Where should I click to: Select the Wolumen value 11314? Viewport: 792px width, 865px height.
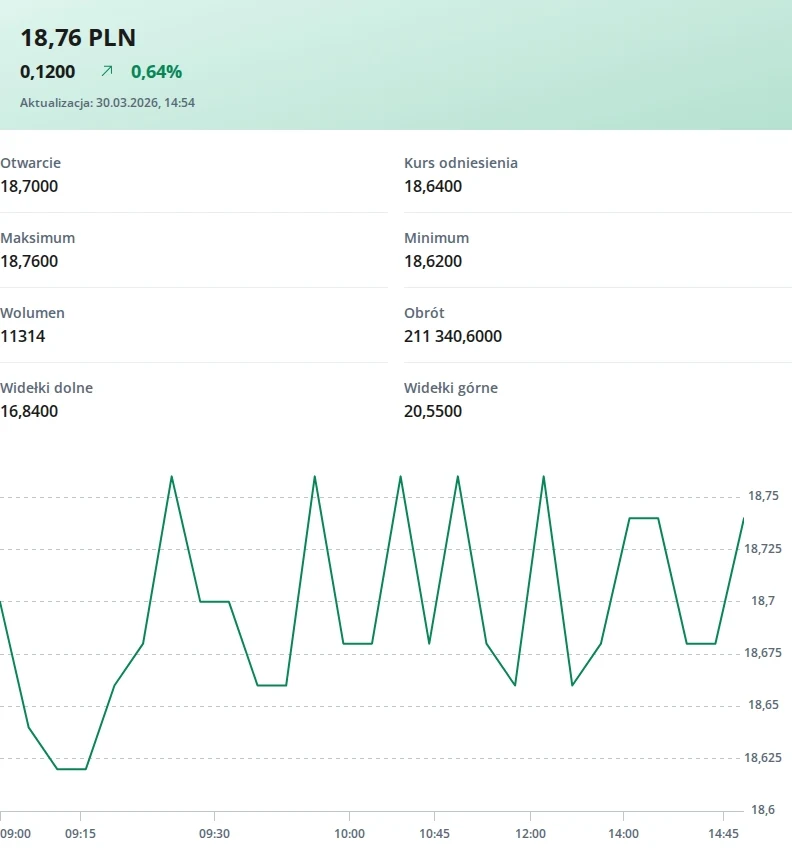point(22,336)
